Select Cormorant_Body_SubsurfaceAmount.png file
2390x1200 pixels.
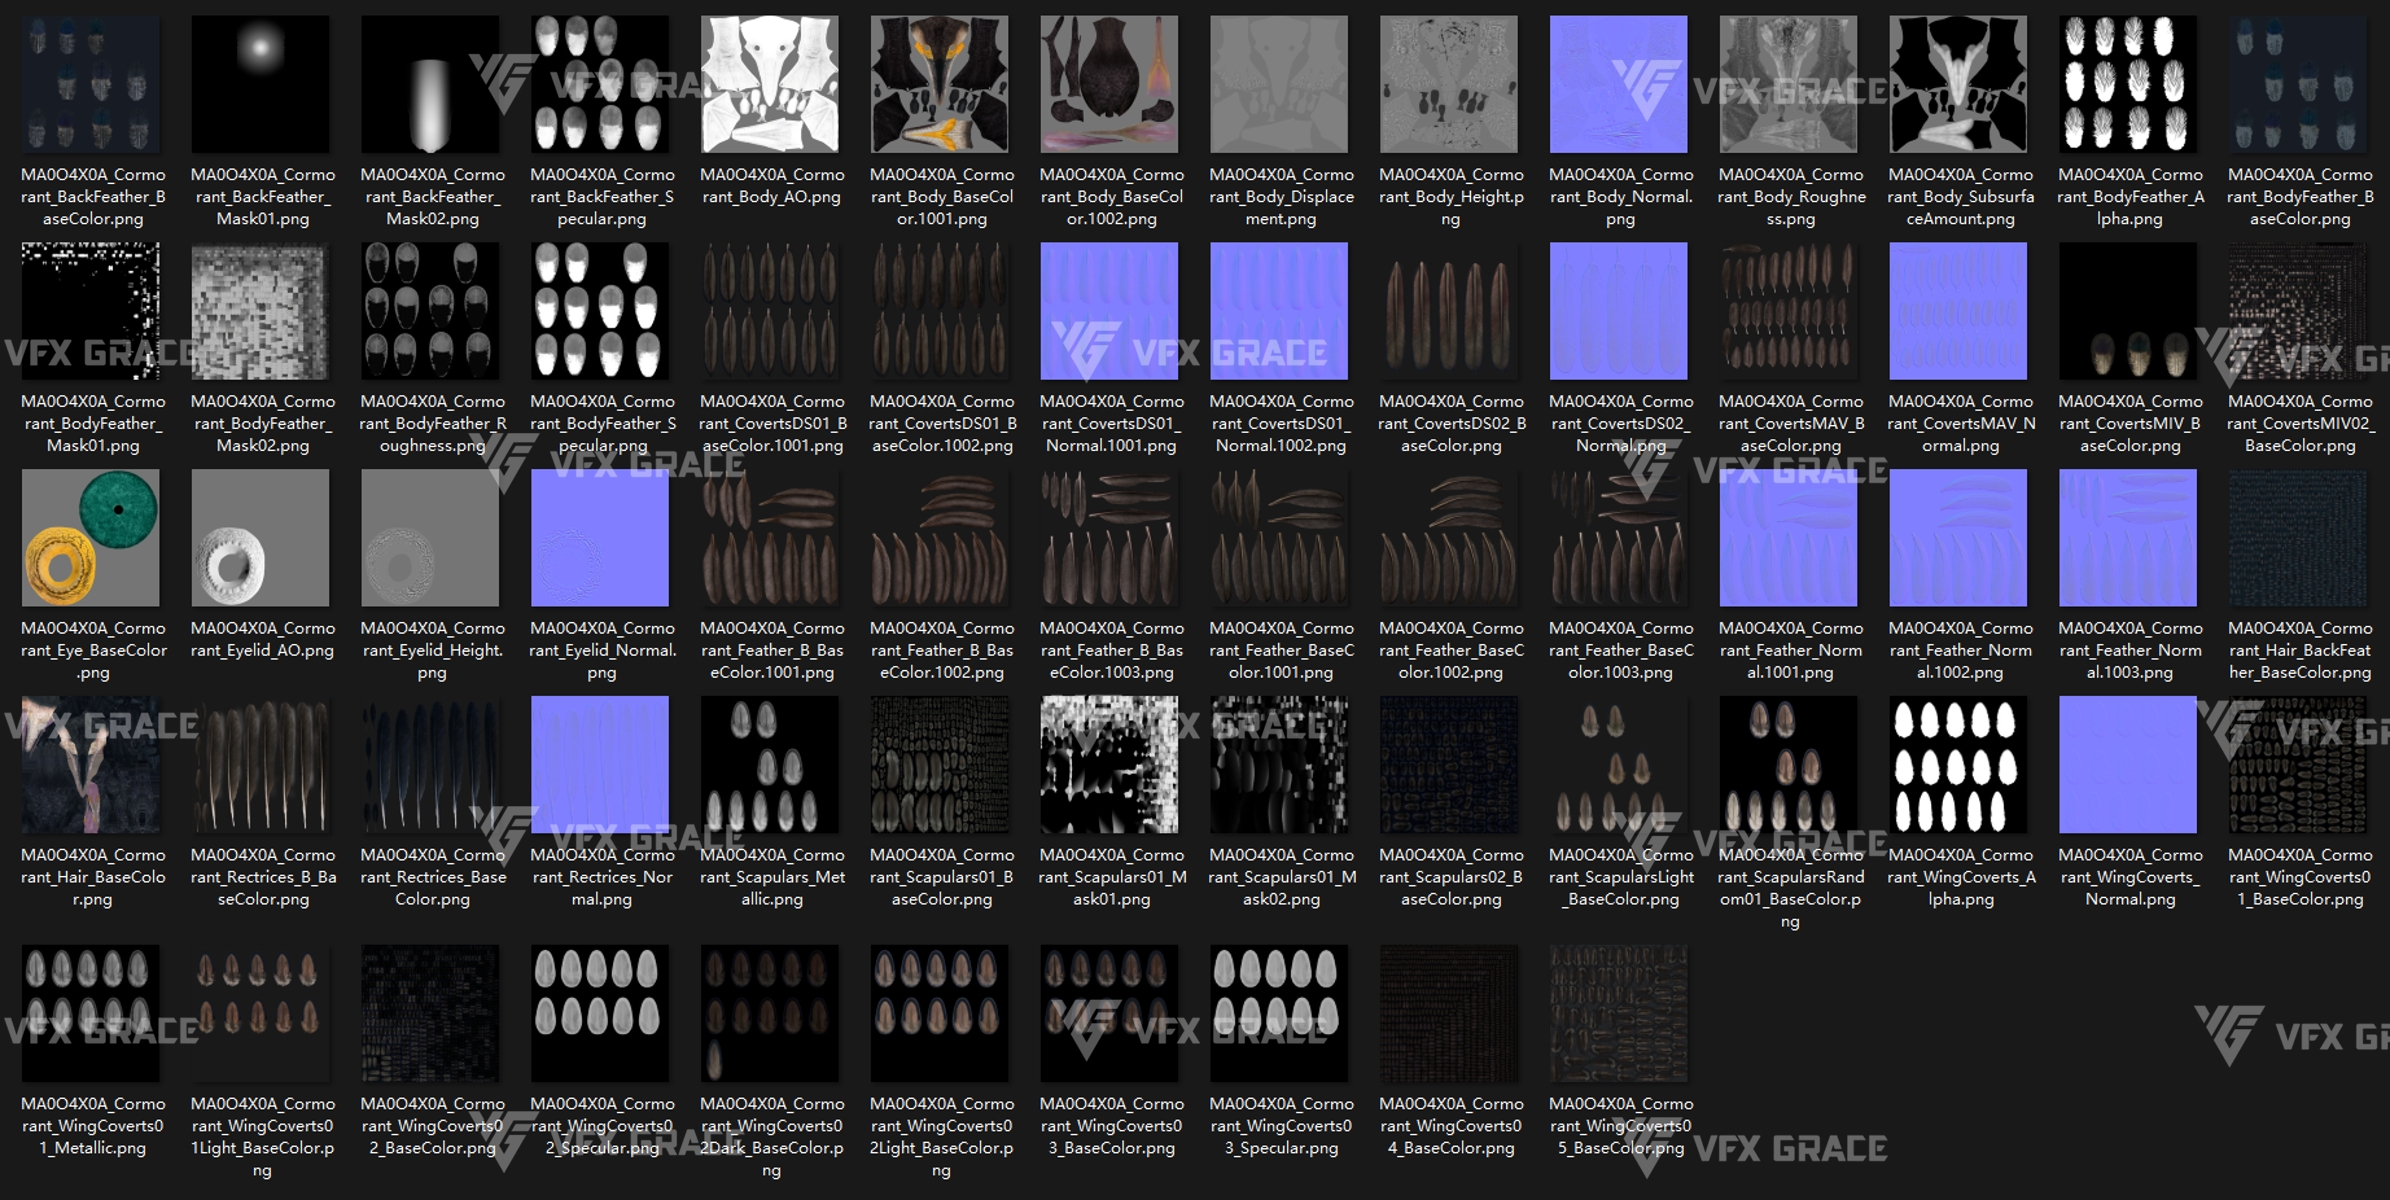(1958, 84)
